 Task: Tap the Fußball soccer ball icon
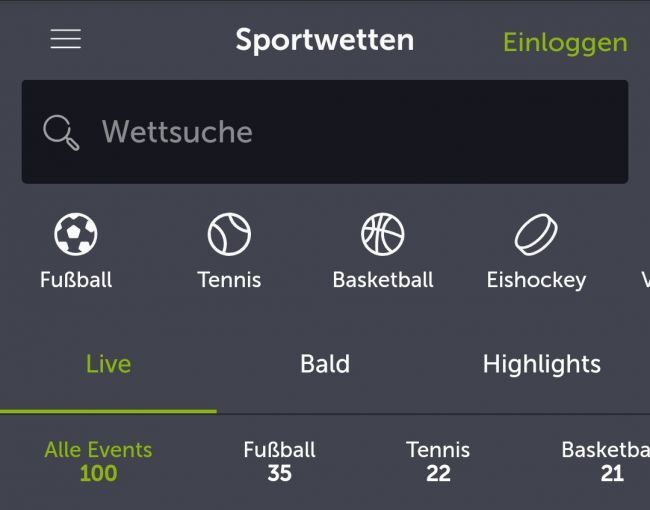pyautogui.click(x=75, y=234)
